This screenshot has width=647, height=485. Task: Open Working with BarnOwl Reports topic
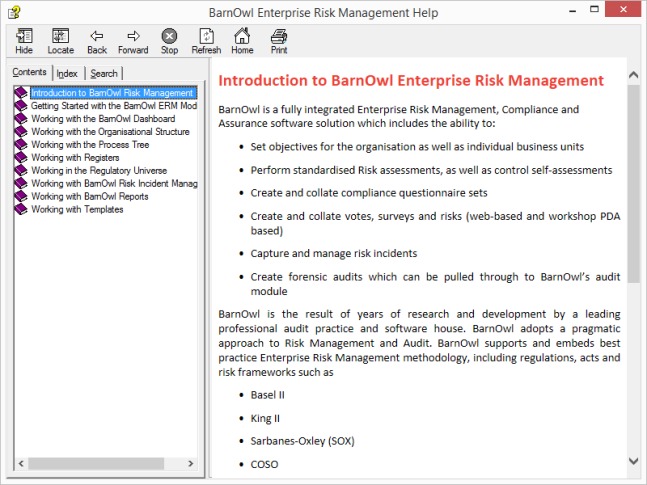[90, 196]
